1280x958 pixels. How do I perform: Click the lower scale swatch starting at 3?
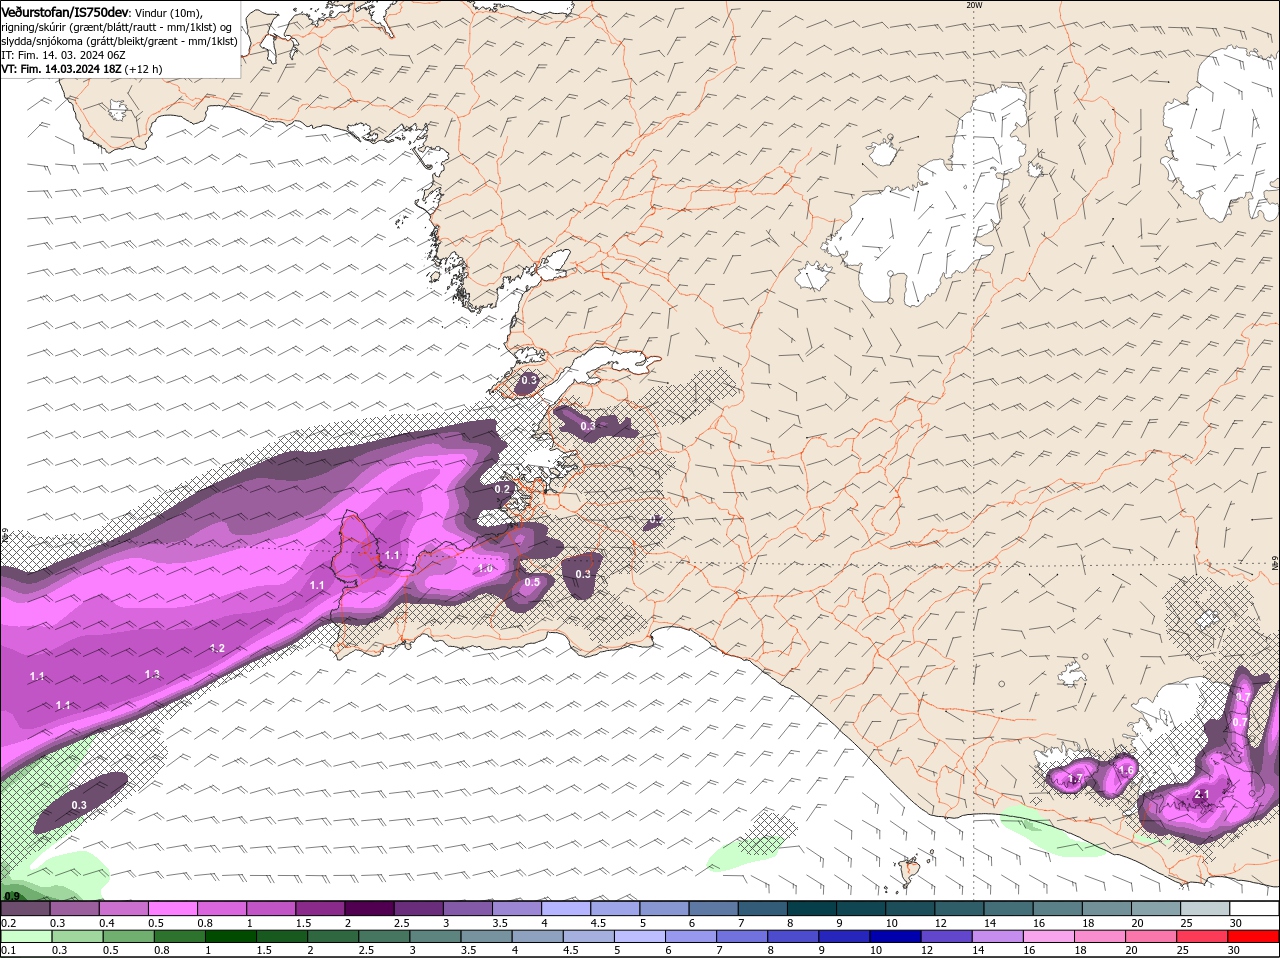pyautogui.click(x=434, y=936)
